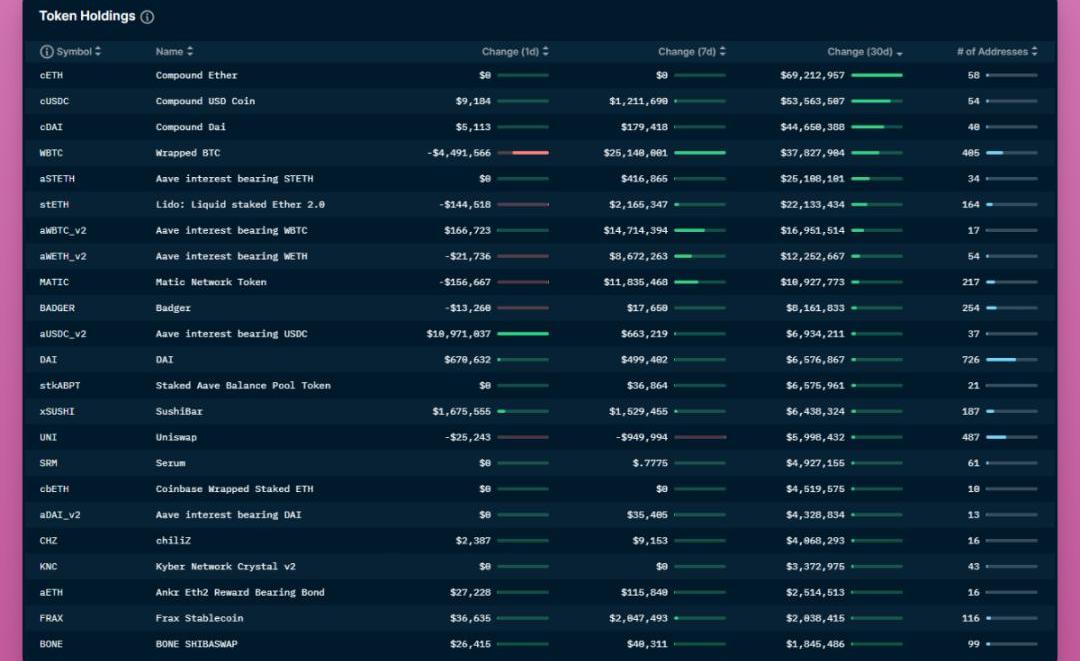Click the sort arrows beside Name header
This screenshot has width=1080, height=661.
190,52
